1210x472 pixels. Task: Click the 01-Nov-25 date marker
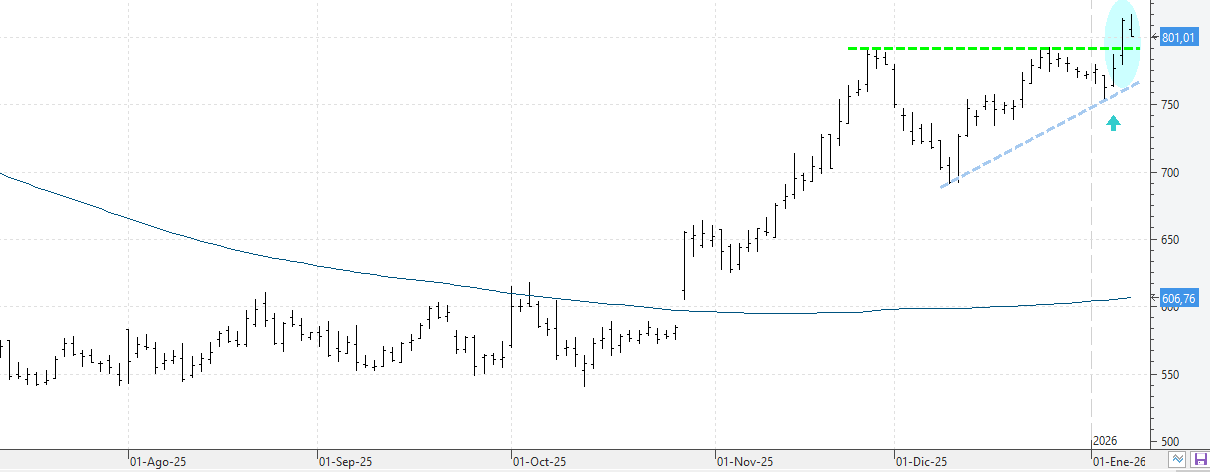pos(745,462)
